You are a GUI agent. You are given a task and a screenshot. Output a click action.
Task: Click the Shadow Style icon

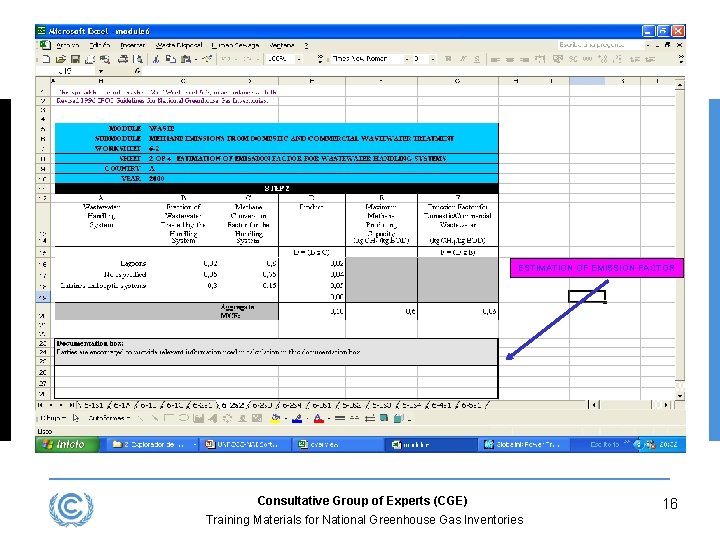384,418
